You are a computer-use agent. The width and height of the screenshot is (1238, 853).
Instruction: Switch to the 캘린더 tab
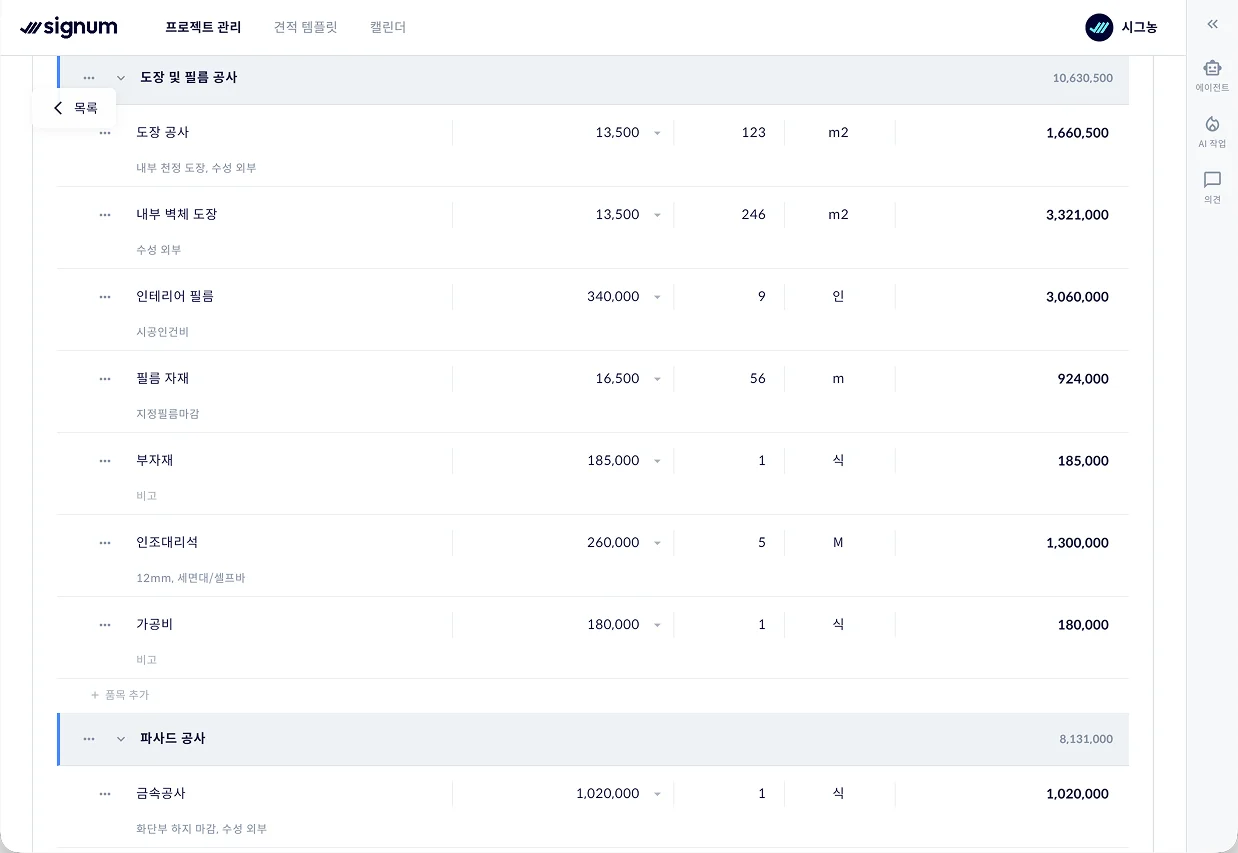[x=388, y=27]
